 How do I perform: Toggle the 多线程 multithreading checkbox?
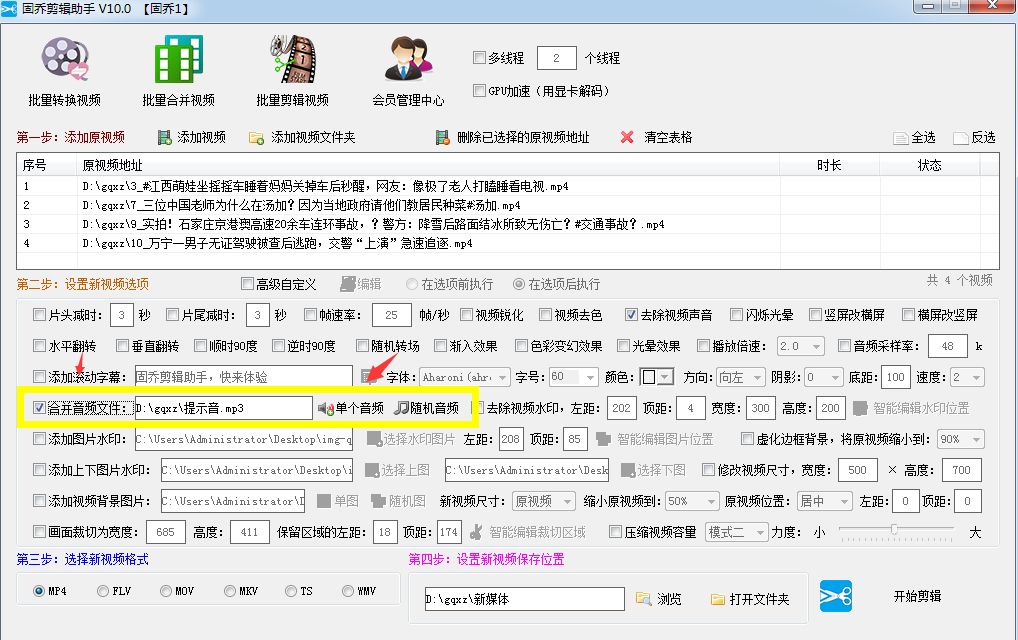(x=479, y=57)
